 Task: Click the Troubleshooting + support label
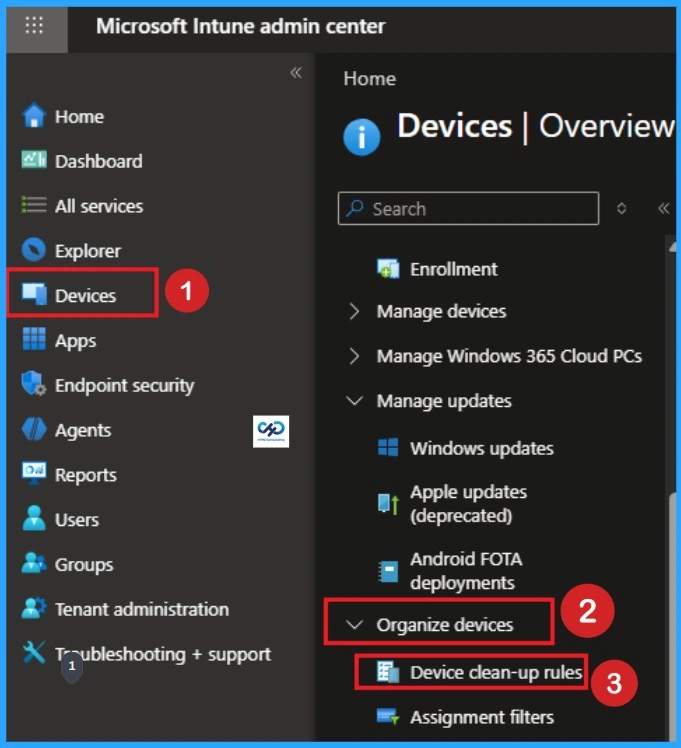coord(163,654)
